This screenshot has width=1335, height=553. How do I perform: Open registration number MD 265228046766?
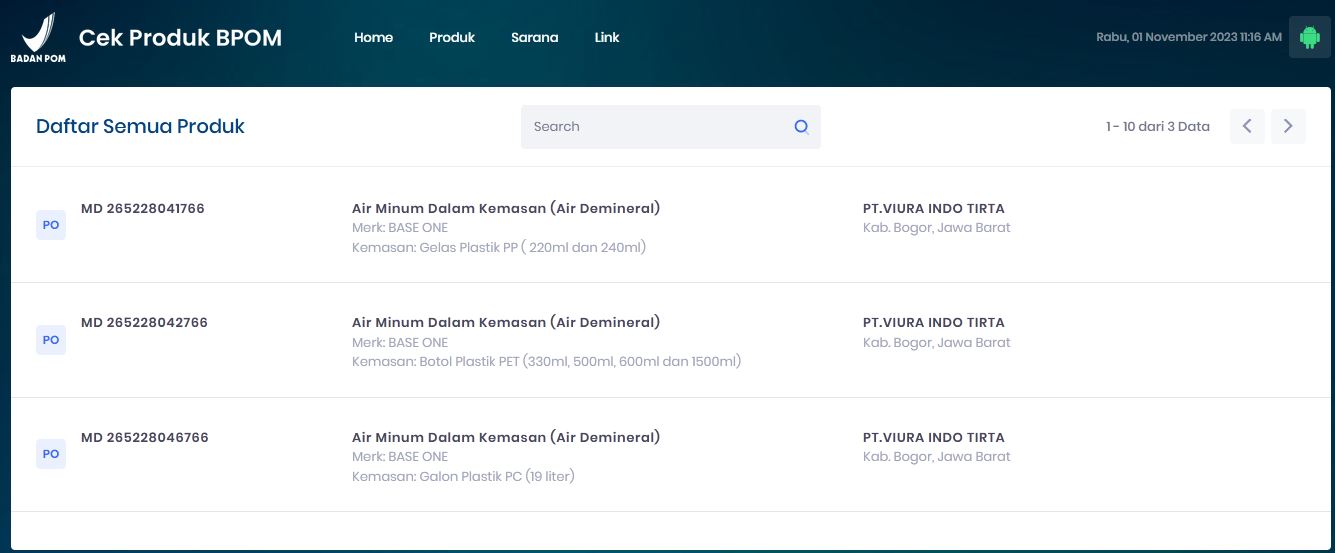click(x=144, y=438)
